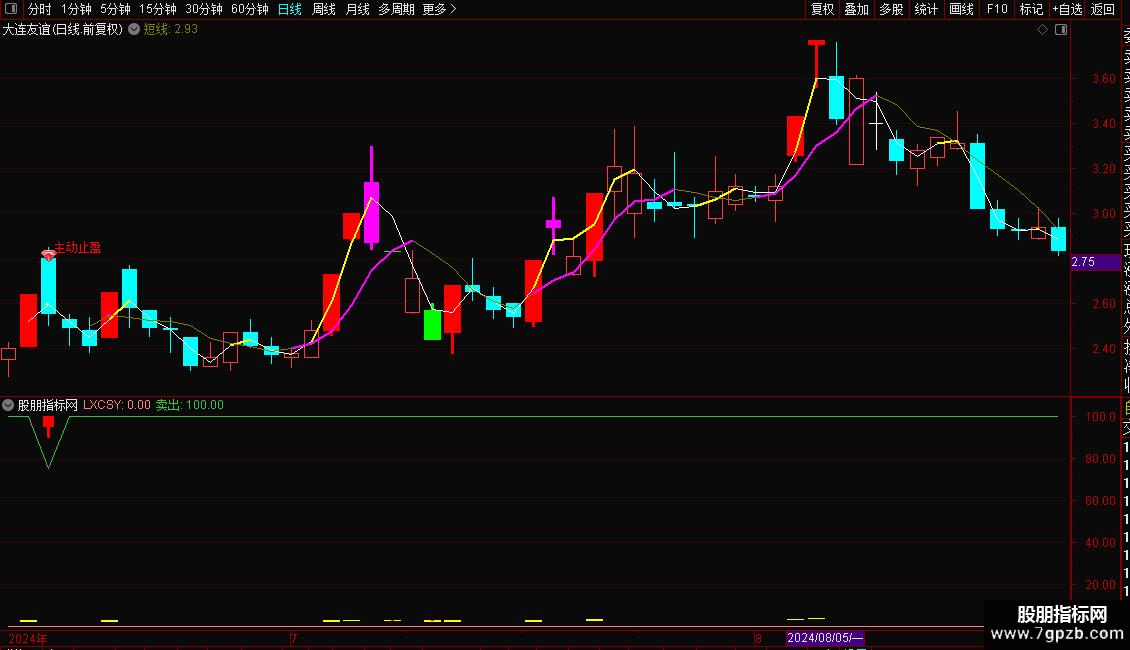Viewport: 1130px width, 650px height.
Task: Select the 60分钟 period
Action: (x=250, y=9)
